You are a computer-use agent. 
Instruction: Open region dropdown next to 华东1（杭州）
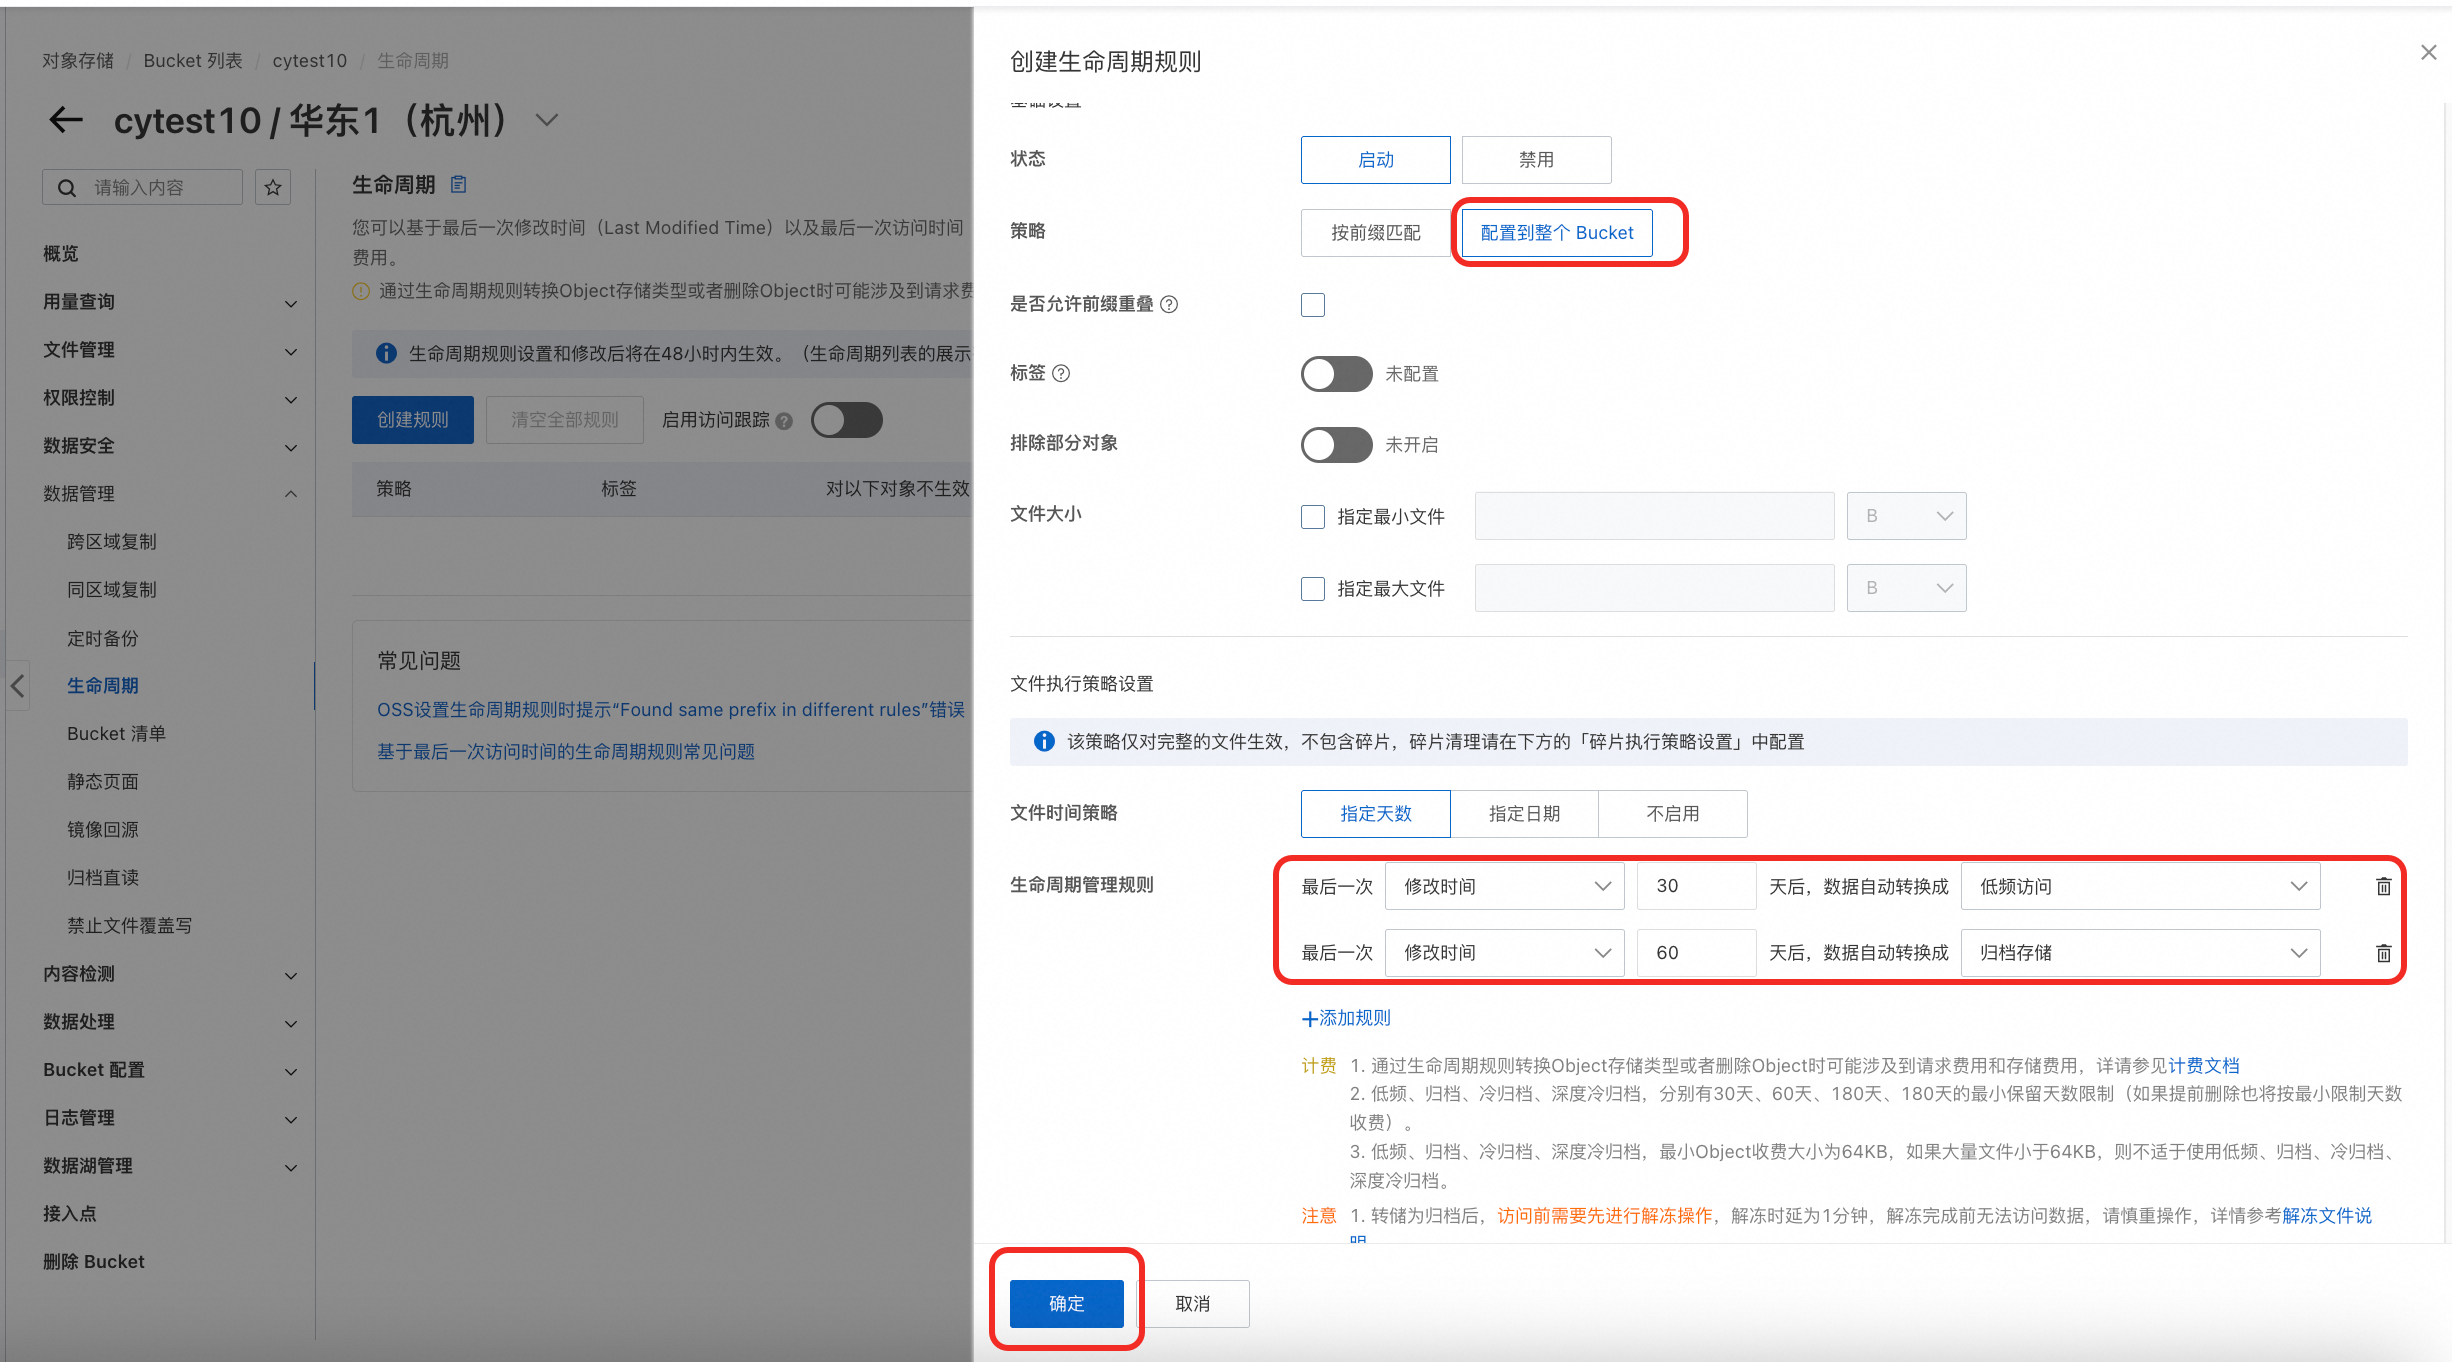[546, 120]
